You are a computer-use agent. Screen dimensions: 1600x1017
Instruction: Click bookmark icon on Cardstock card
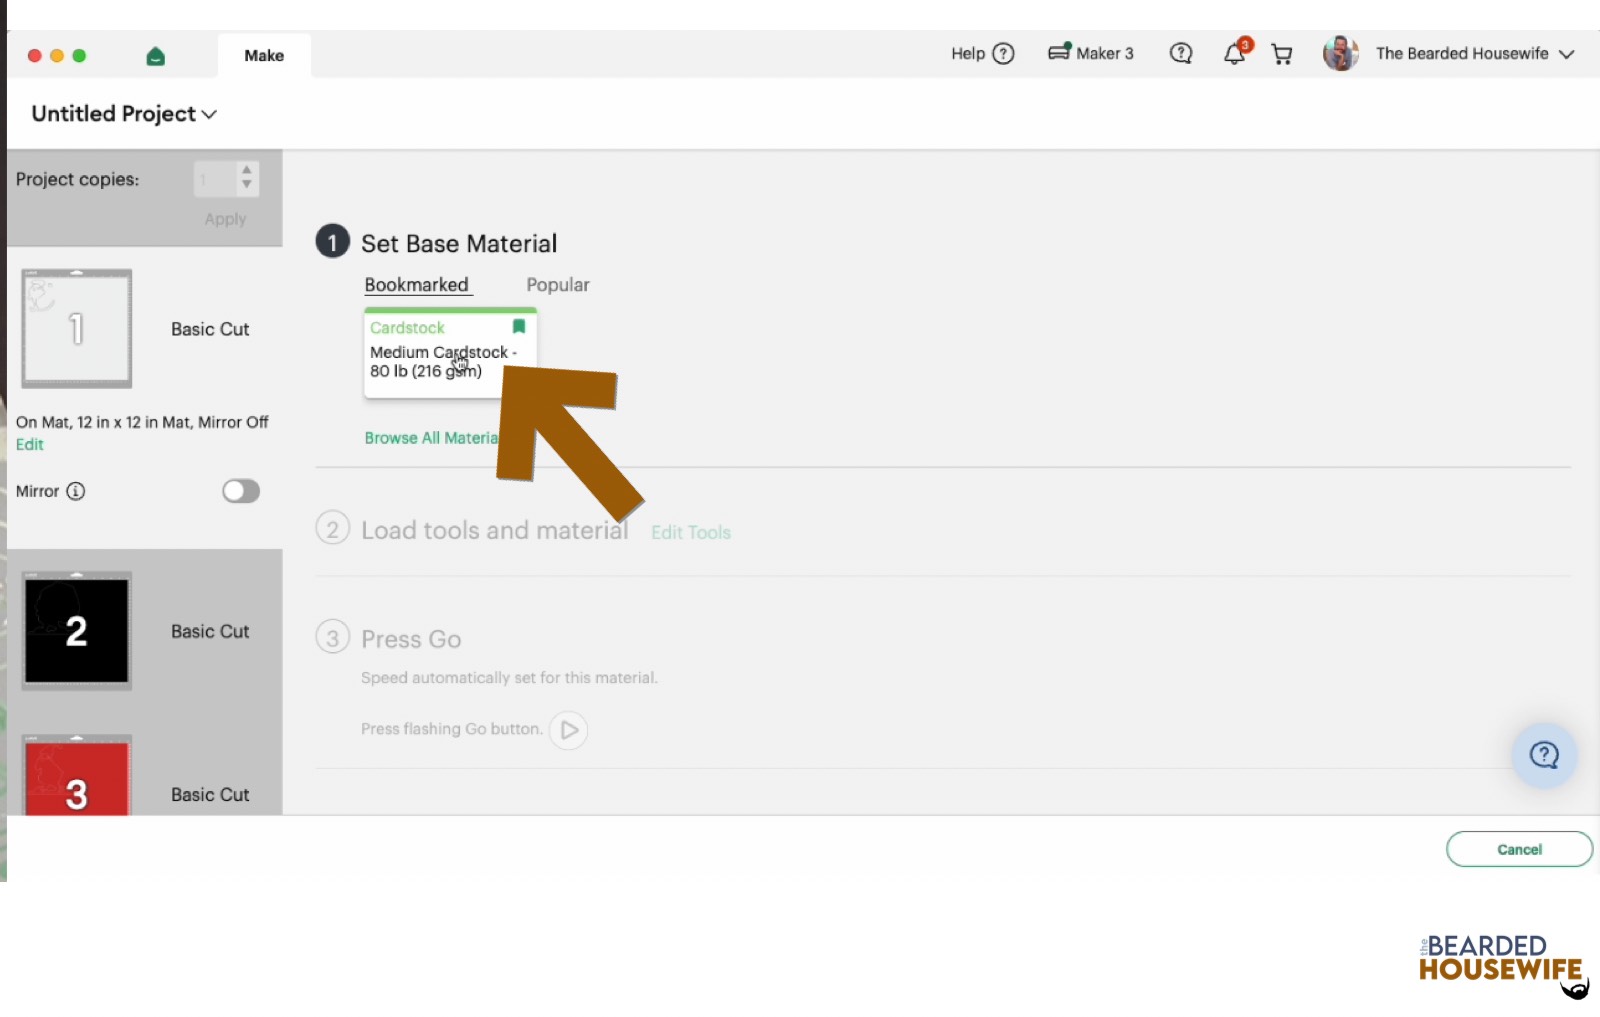[519, 327]
